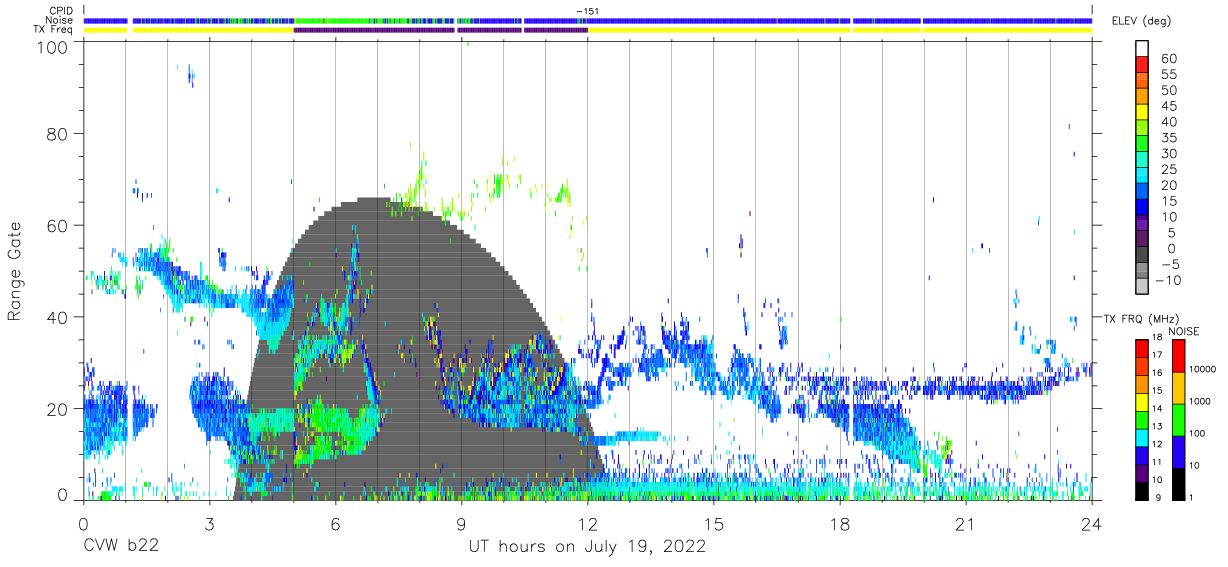The width and height of the screenshot is (1228, 567).
Task: Click the '-151' CPID value
Action: [x=588, y=11]
